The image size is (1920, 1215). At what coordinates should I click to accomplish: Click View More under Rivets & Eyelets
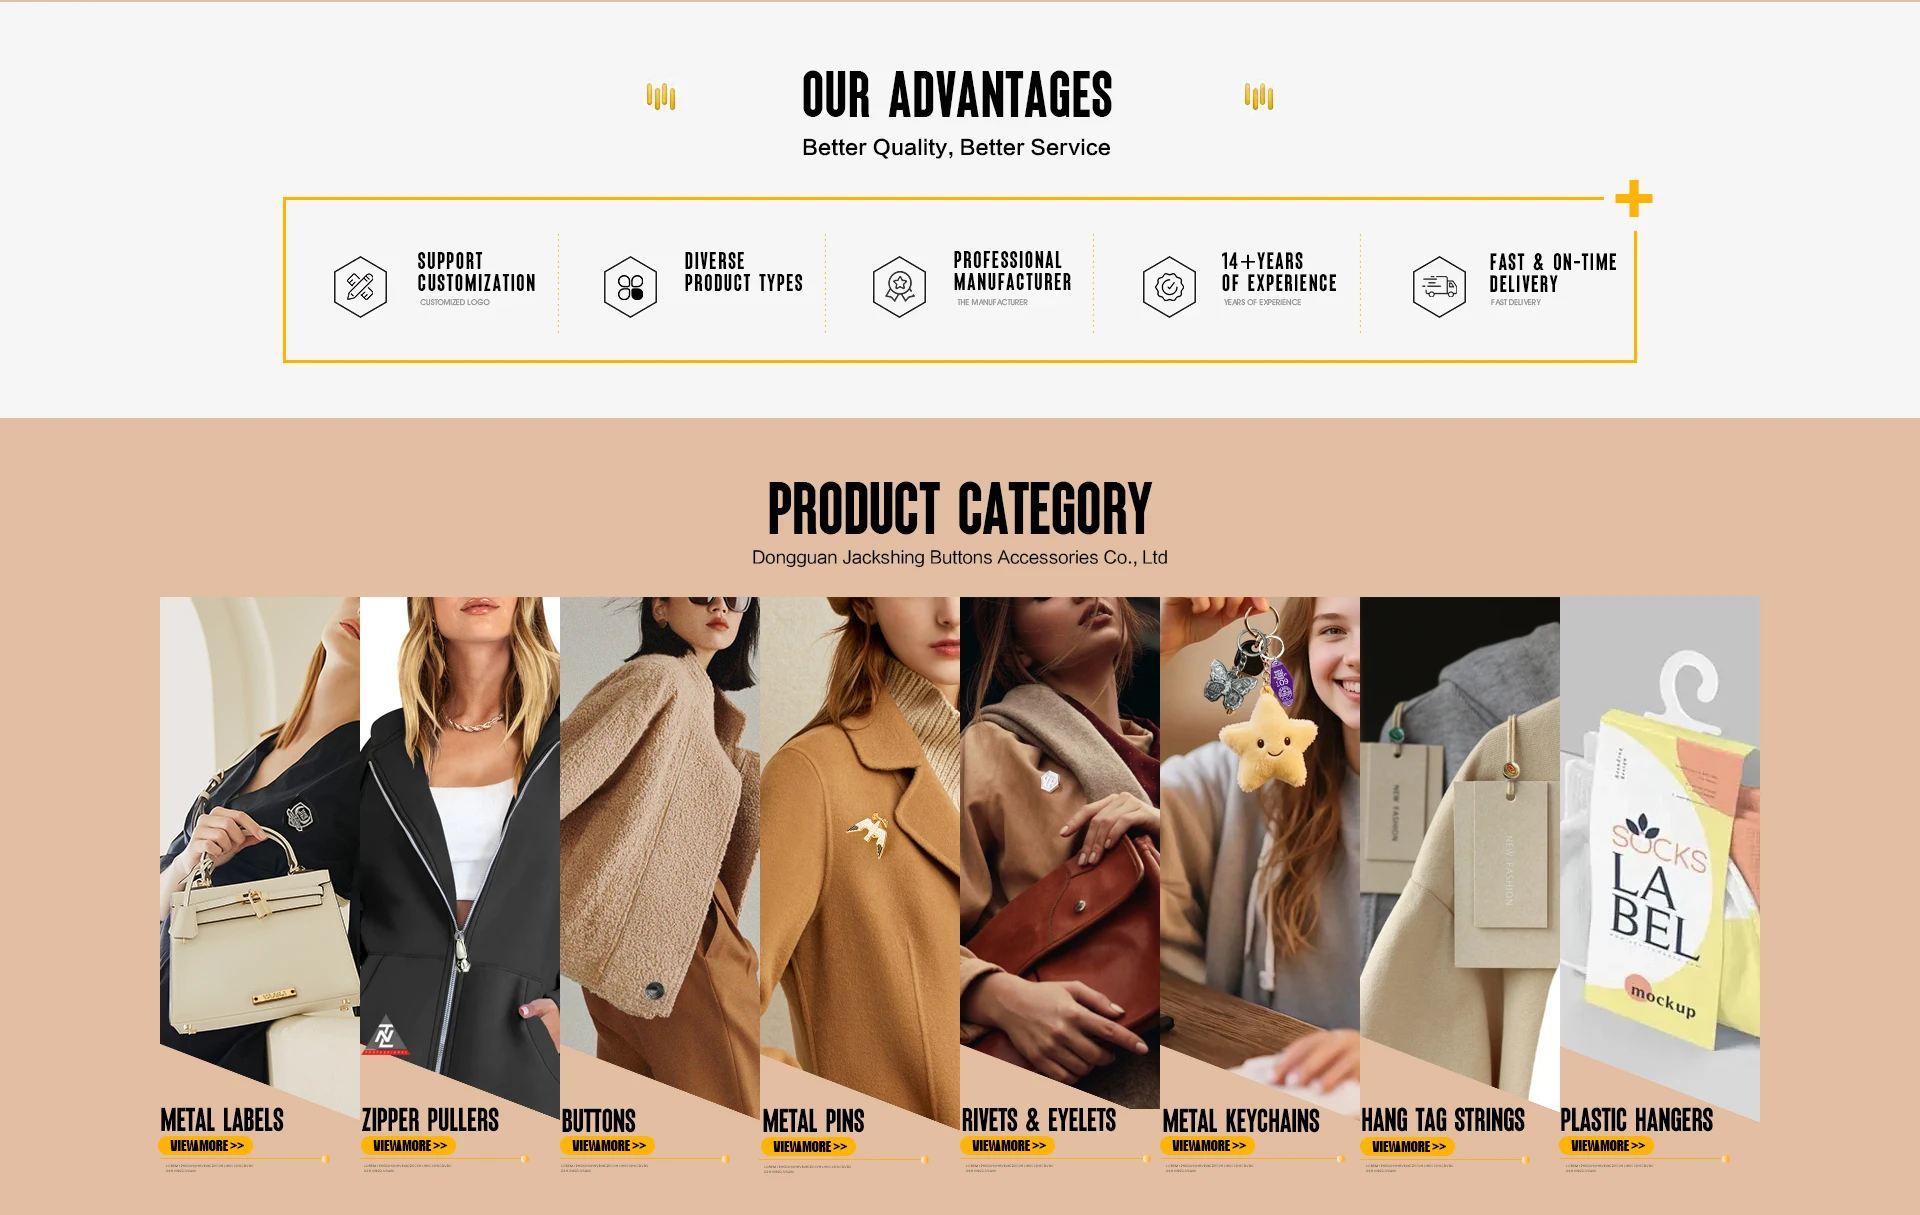click(1008, 1146)
